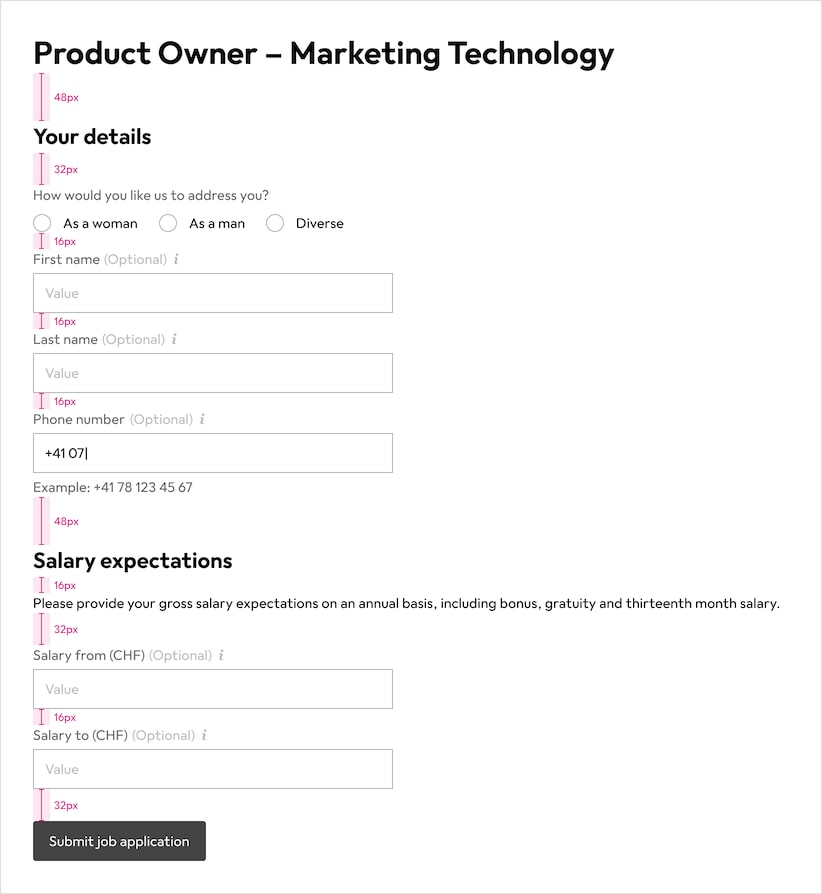Viewport: 822px width, 894px height.
Task: Click the "Diverse" label text
Action: tap(320, 224)
